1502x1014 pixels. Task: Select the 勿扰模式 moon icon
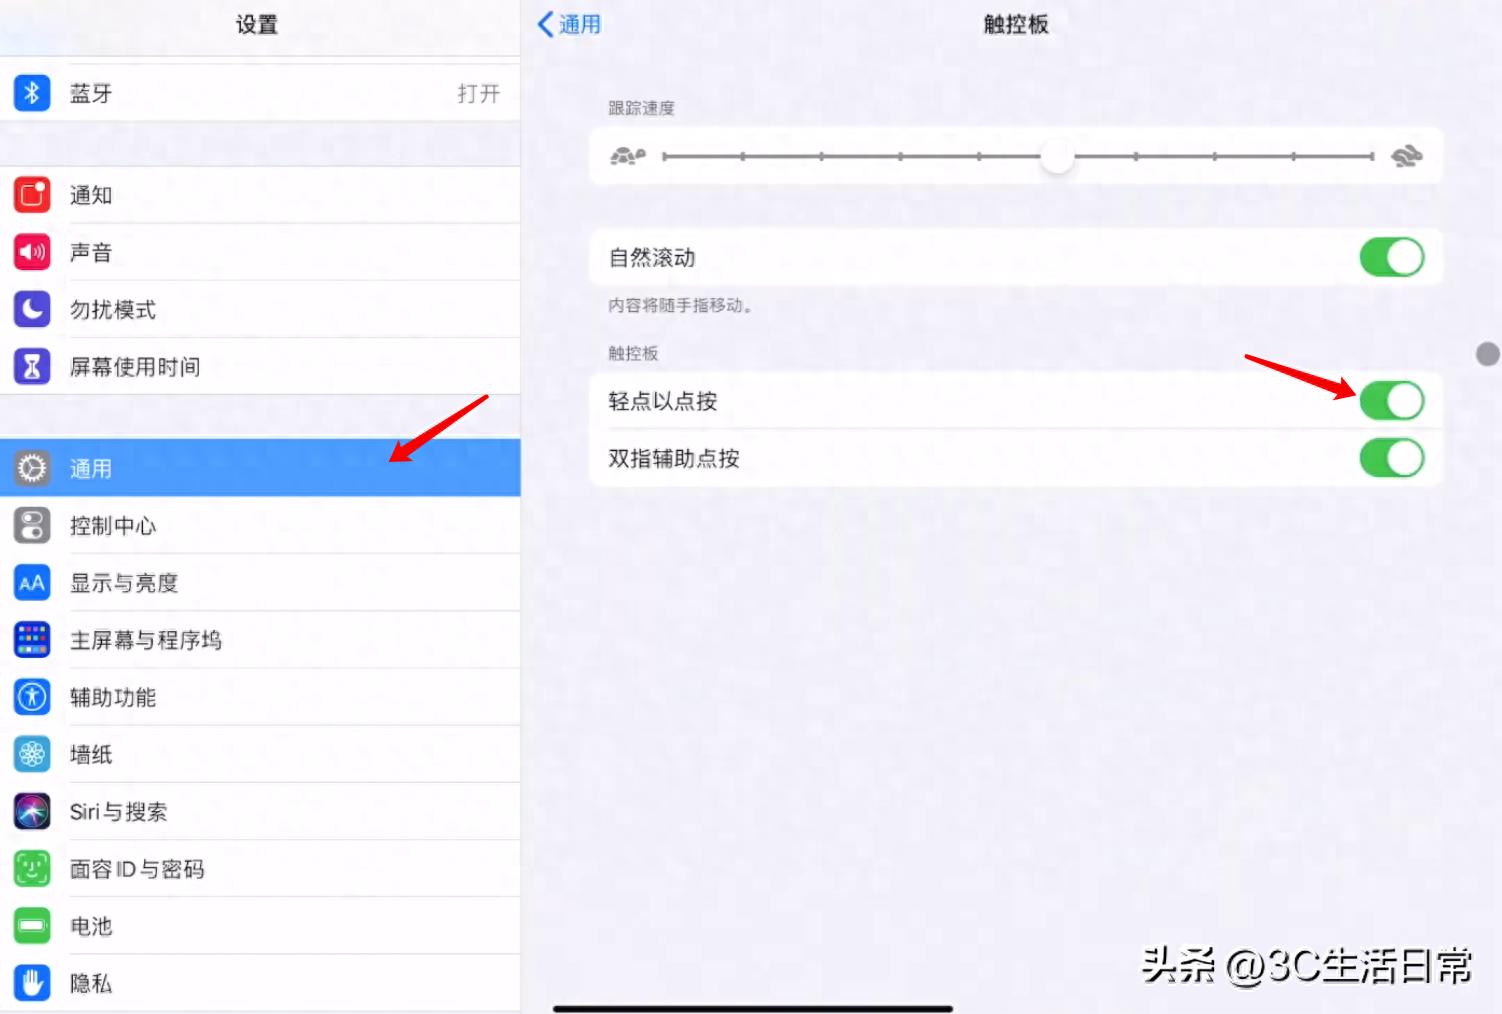(31, 309)
